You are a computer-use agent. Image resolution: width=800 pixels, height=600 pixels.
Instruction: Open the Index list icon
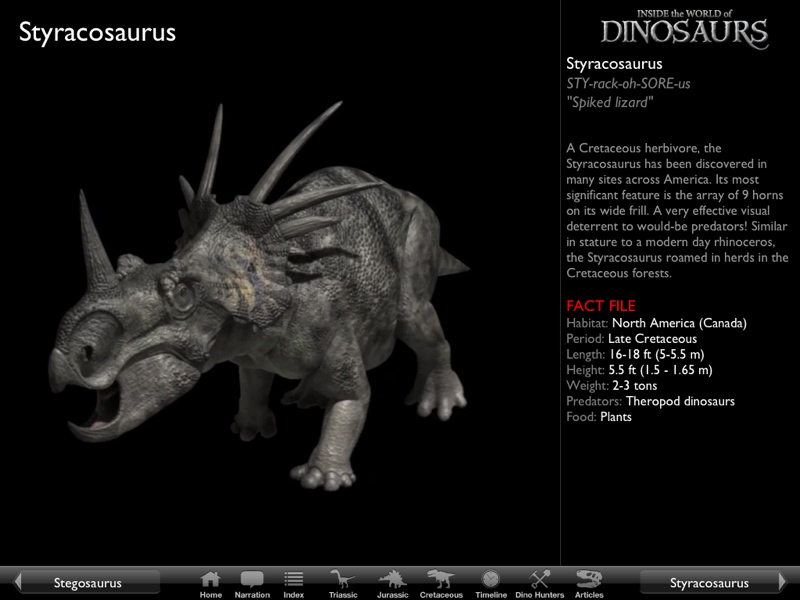click(x=293, y=584)
